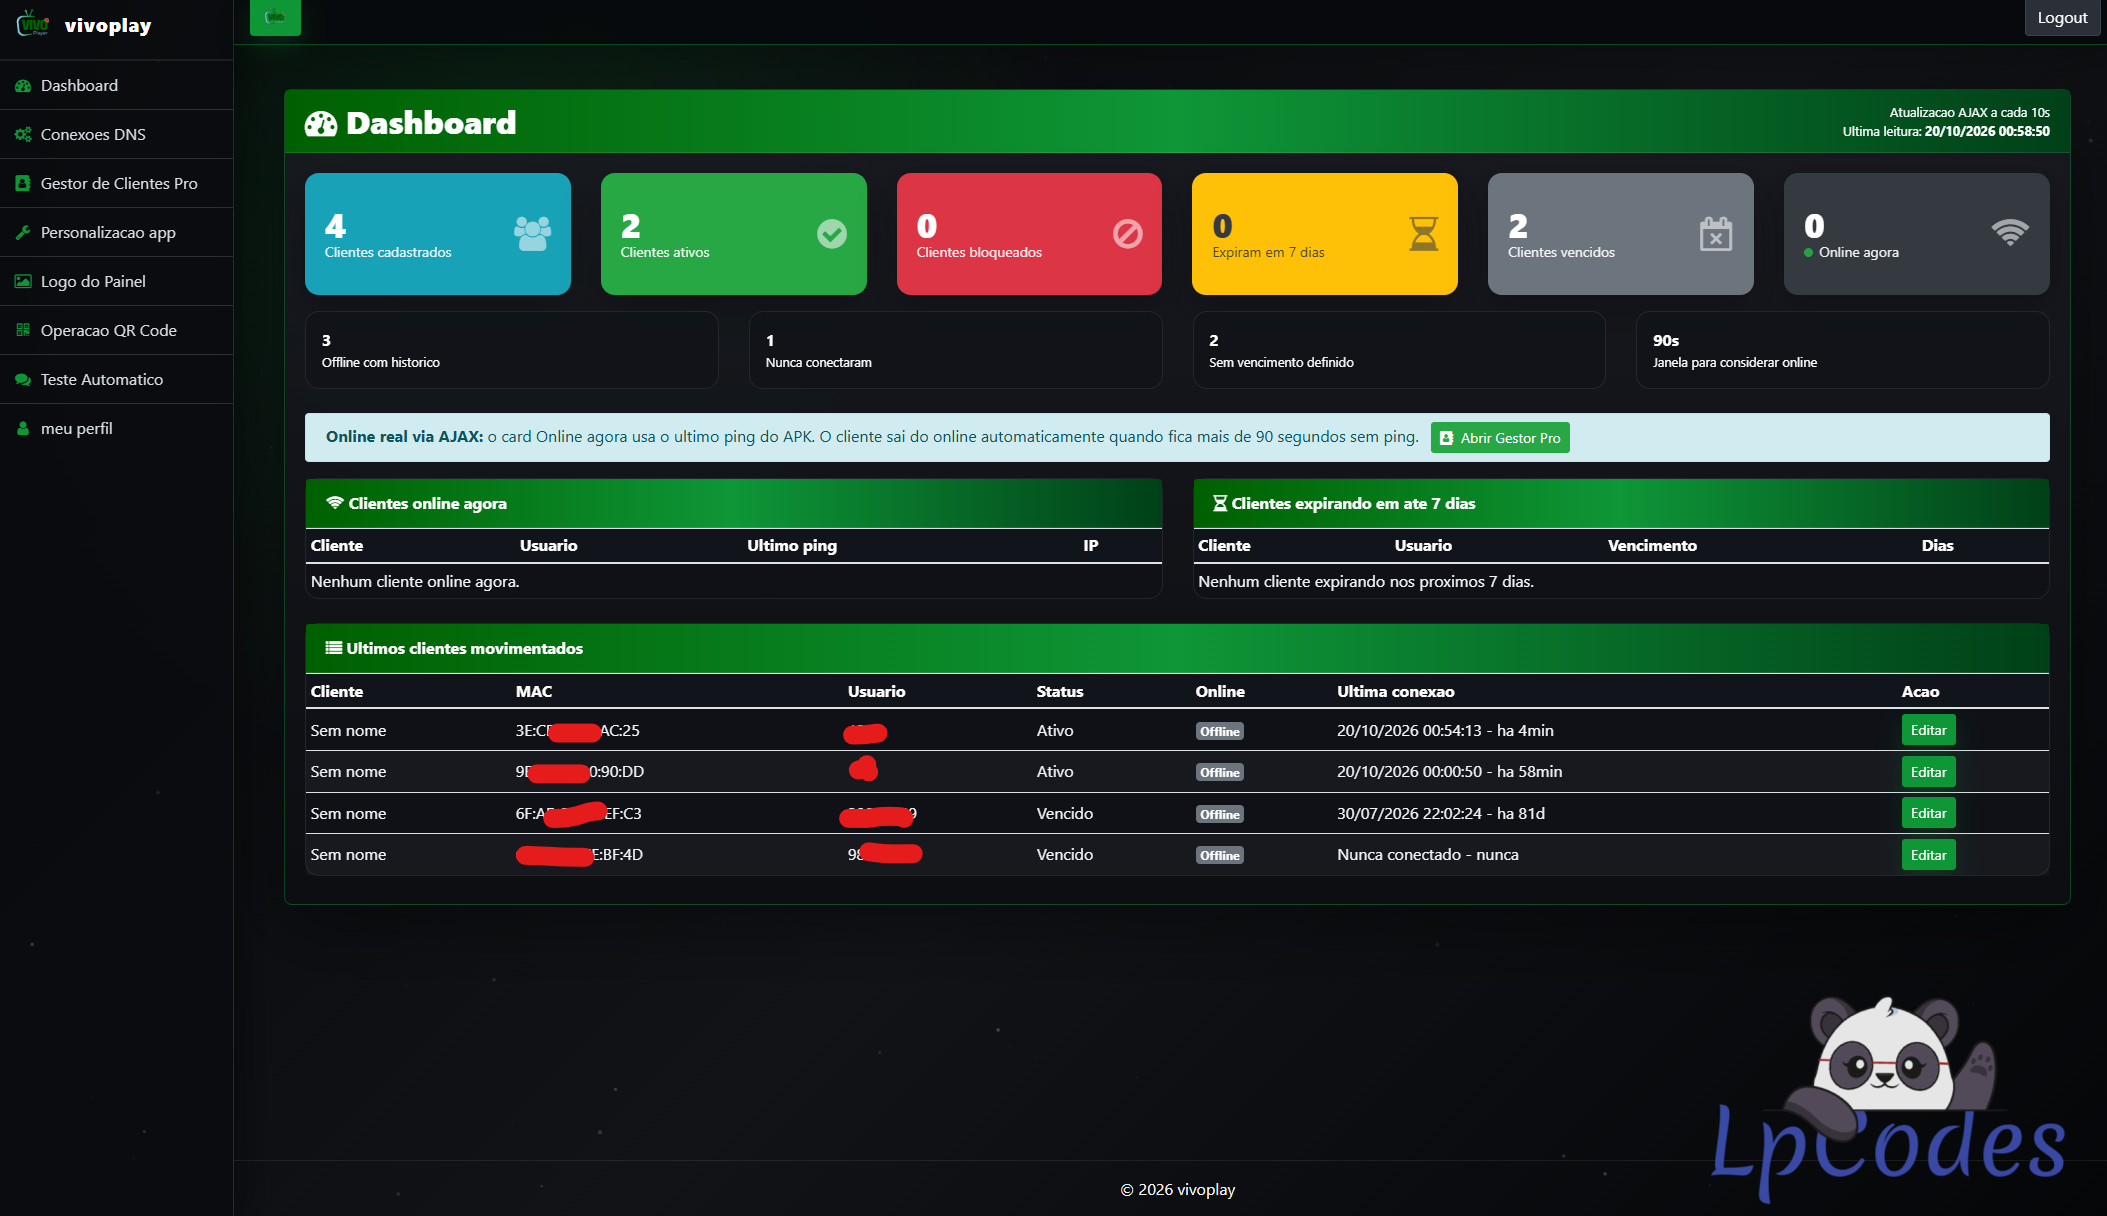2107x1216 pixels.
Task: Click the wifi icon on Online agora card
Action: coord(2010,233)
